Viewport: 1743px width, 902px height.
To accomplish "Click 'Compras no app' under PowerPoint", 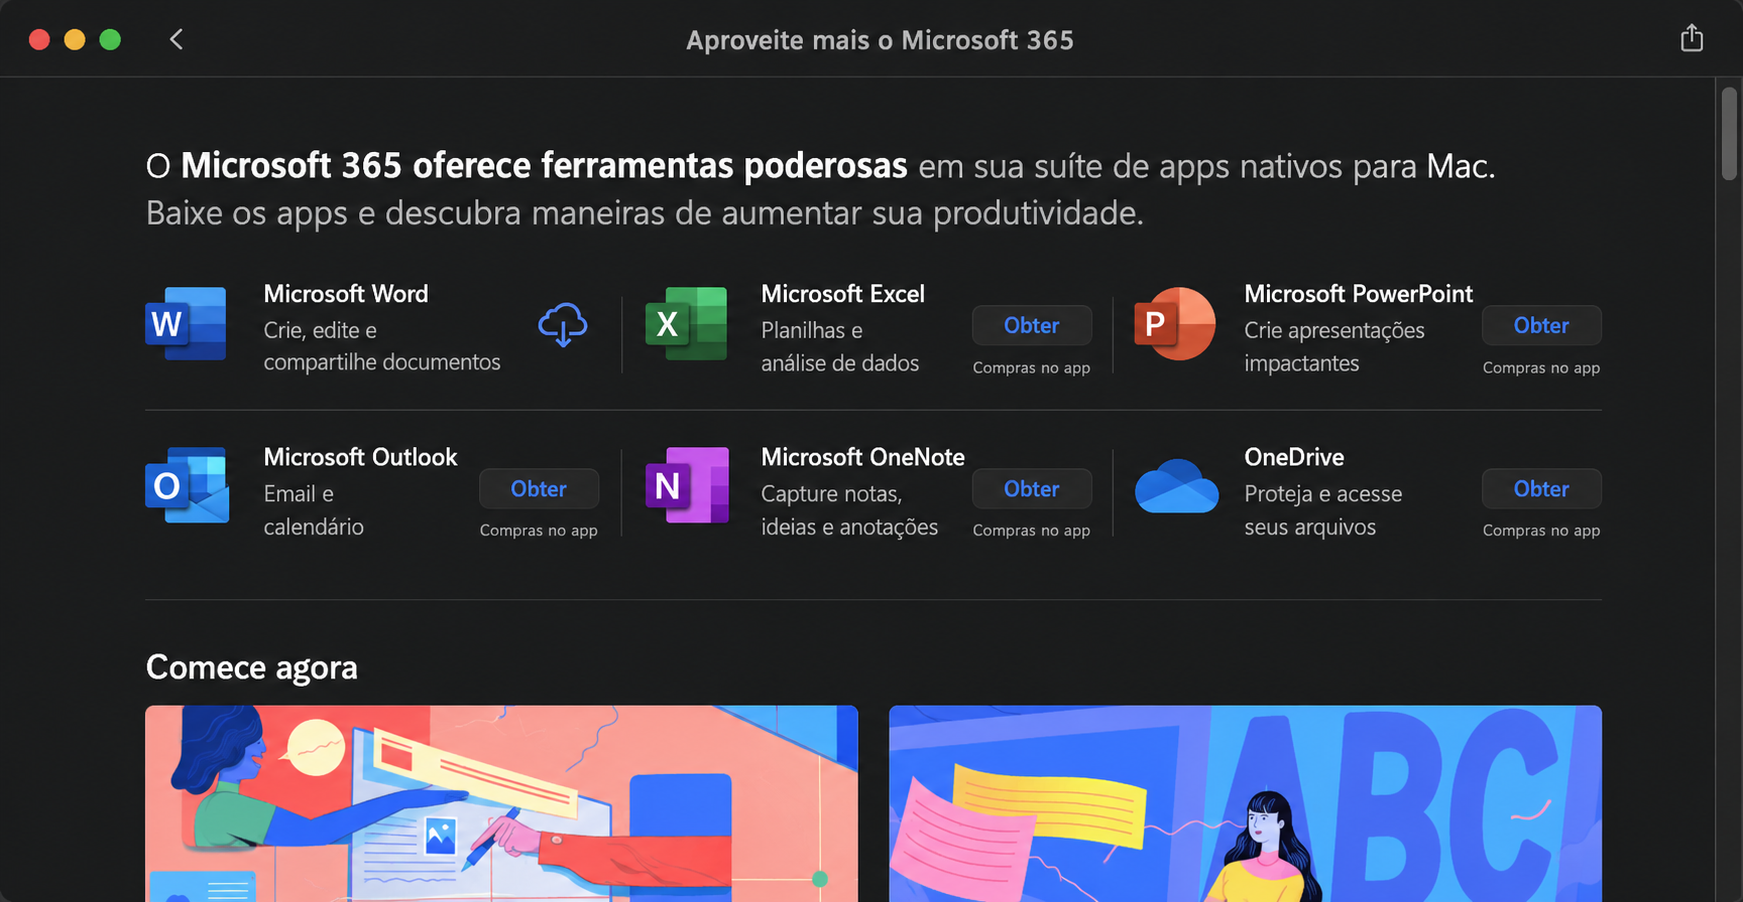I will 1541,367.
